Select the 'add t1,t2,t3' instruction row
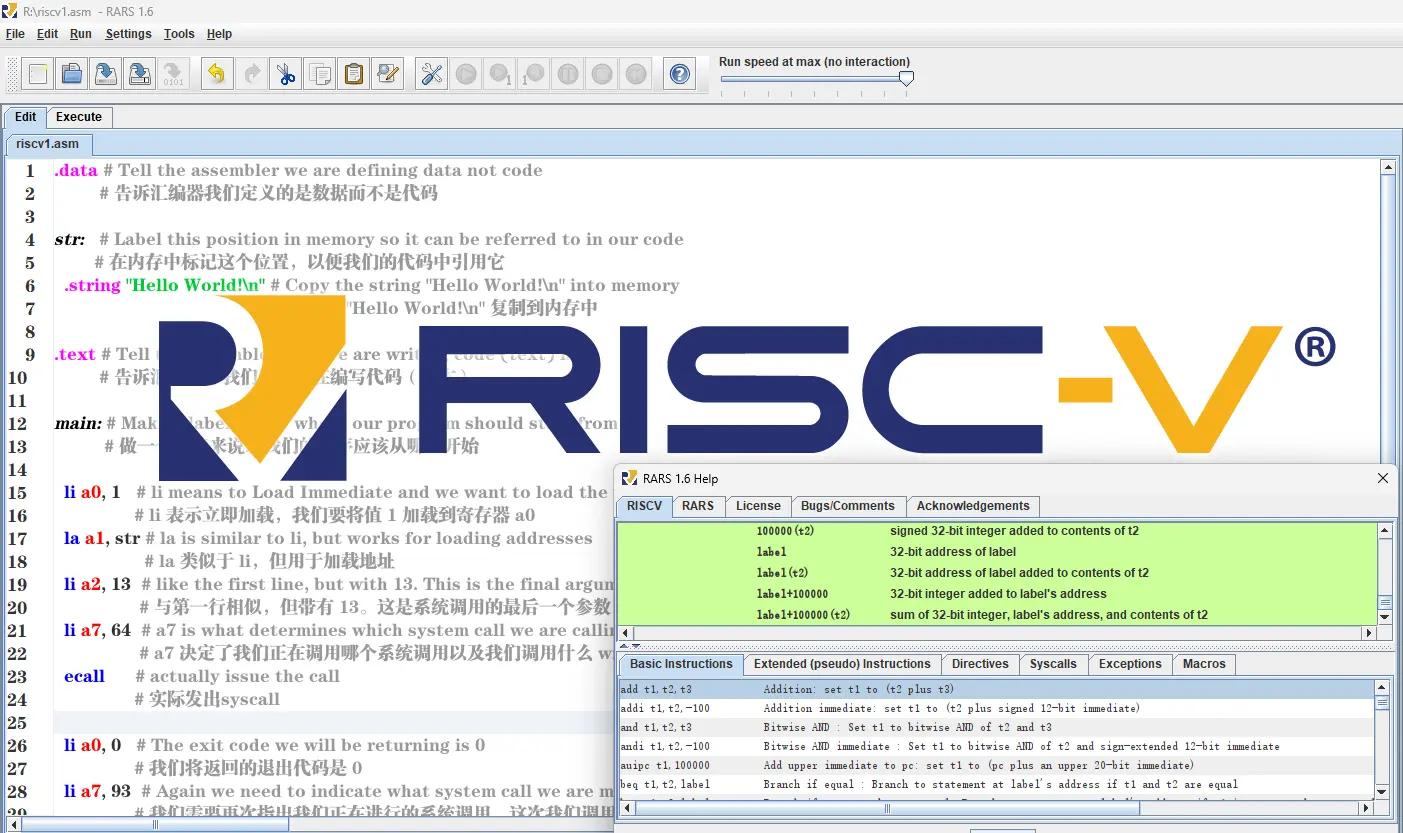 pyautogui.click(x=996, y=689)
